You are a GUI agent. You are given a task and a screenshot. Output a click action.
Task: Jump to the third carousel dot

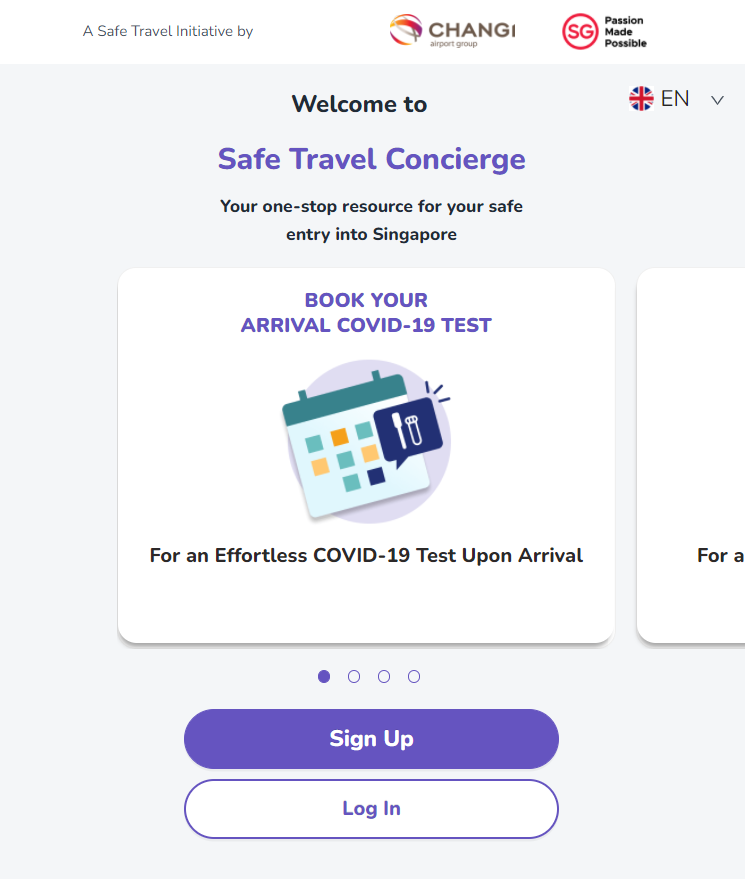pyautogui.click(x=384, y=677)
